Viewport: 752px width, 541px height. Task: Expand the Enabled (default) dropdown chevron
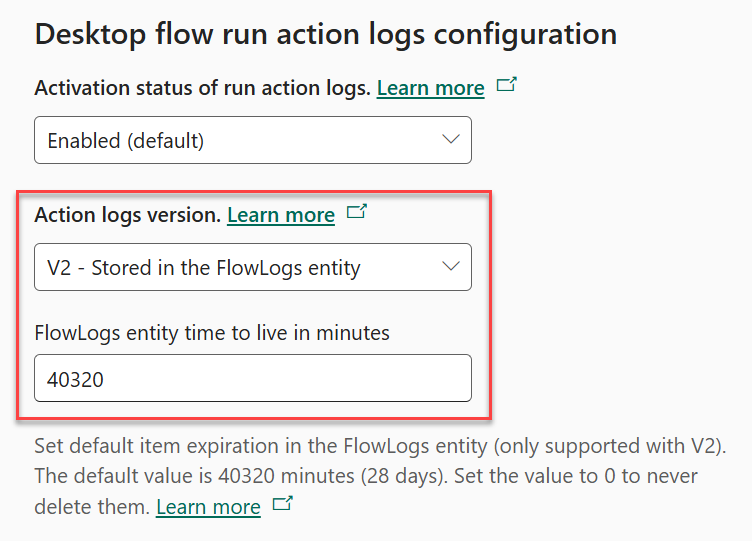coord(451,139)
